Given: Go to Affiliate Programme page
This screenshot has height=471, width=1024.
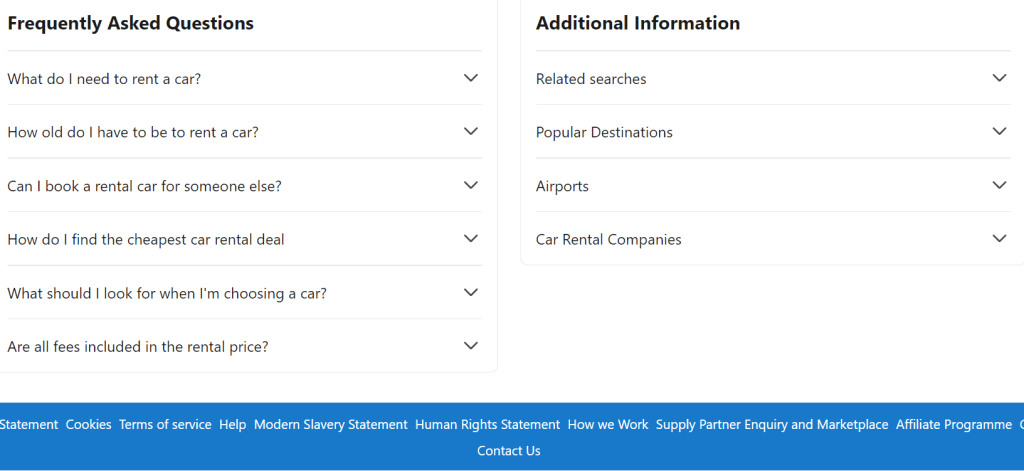Looking at the screenshot, I should coord(953,424).
